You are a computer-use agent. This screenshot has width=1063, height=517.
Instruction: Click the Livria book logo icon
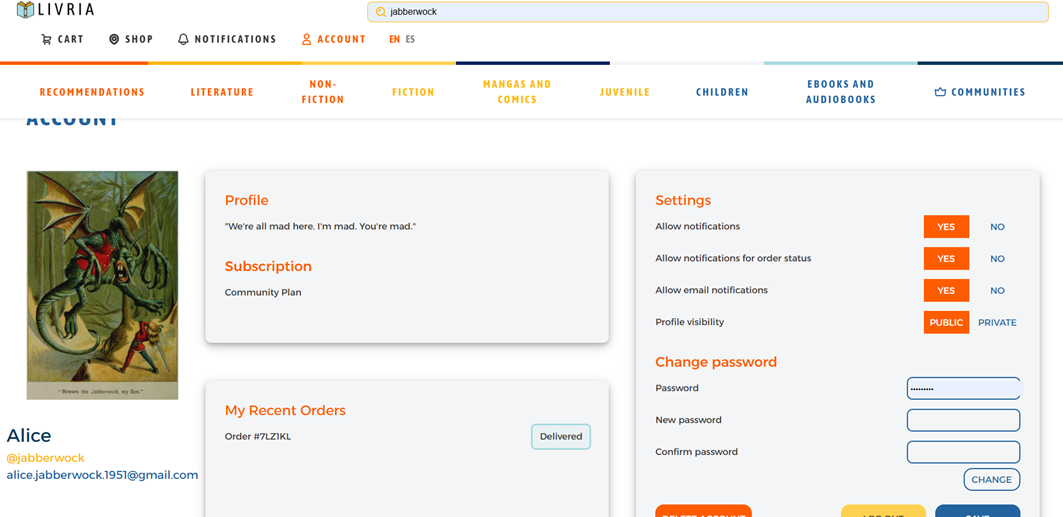[25, 9]
